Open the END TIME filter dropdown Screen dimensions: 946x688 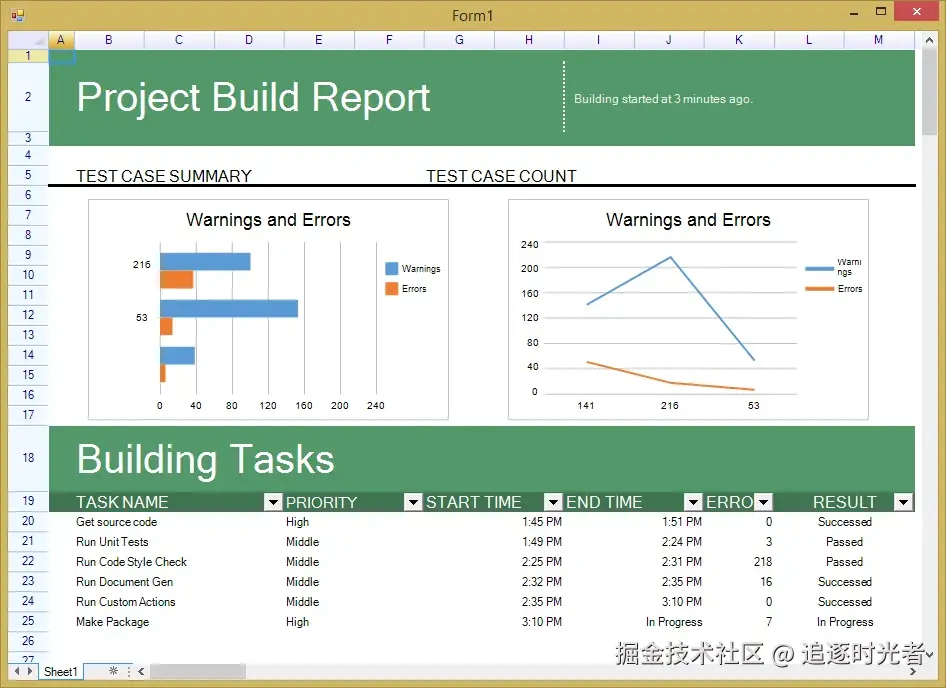[693, 502]
